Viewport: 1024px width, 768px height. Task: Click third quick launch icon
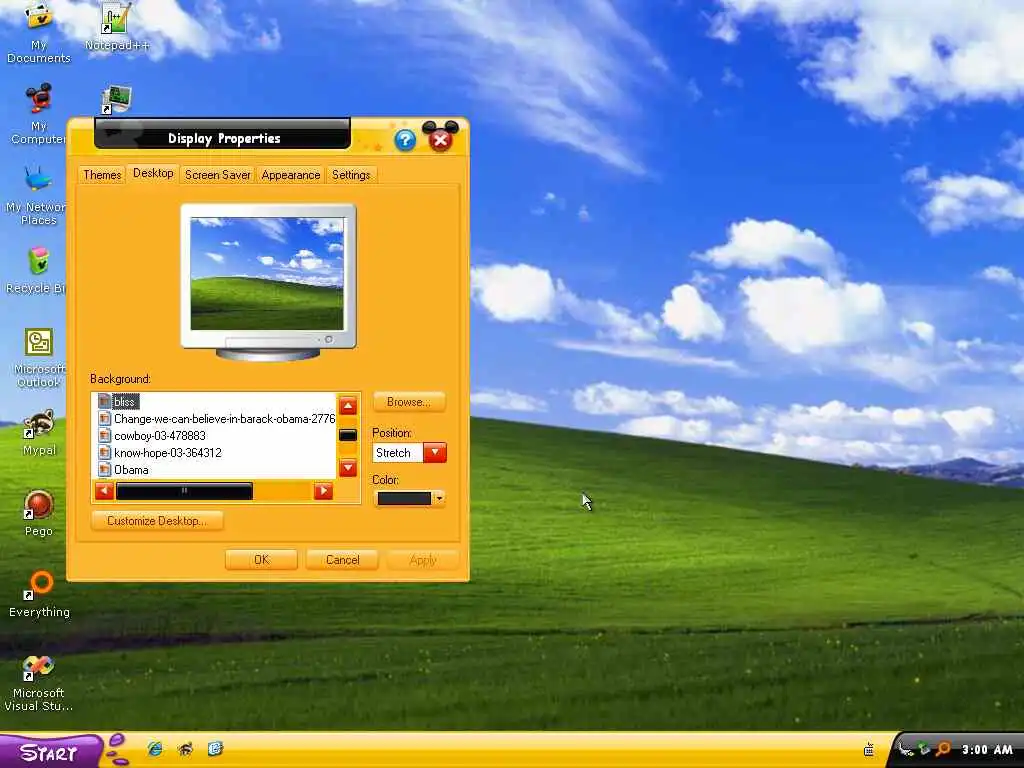(x=216, y=749)
